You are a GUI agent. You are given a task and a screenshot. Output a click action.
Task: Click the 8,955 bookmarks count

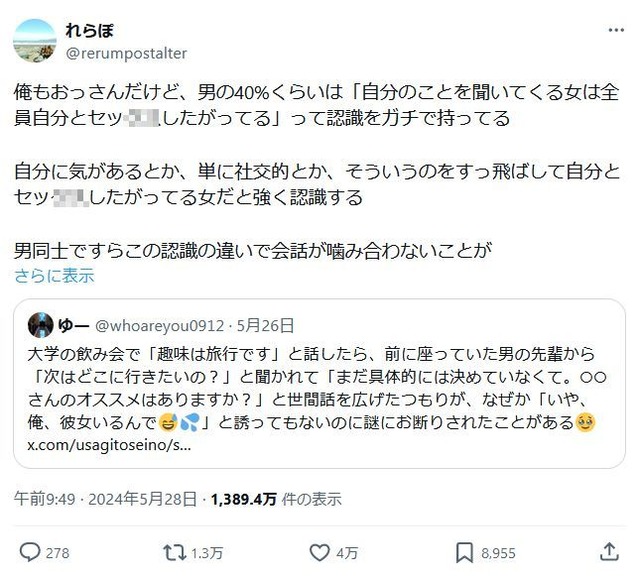498,552
